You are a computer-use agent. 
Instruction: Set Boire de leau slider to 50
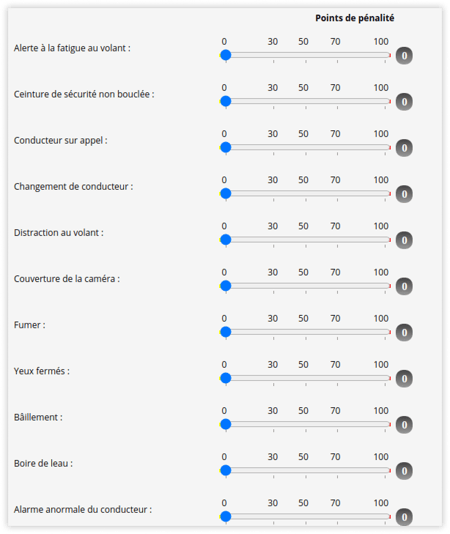[306, 471]
